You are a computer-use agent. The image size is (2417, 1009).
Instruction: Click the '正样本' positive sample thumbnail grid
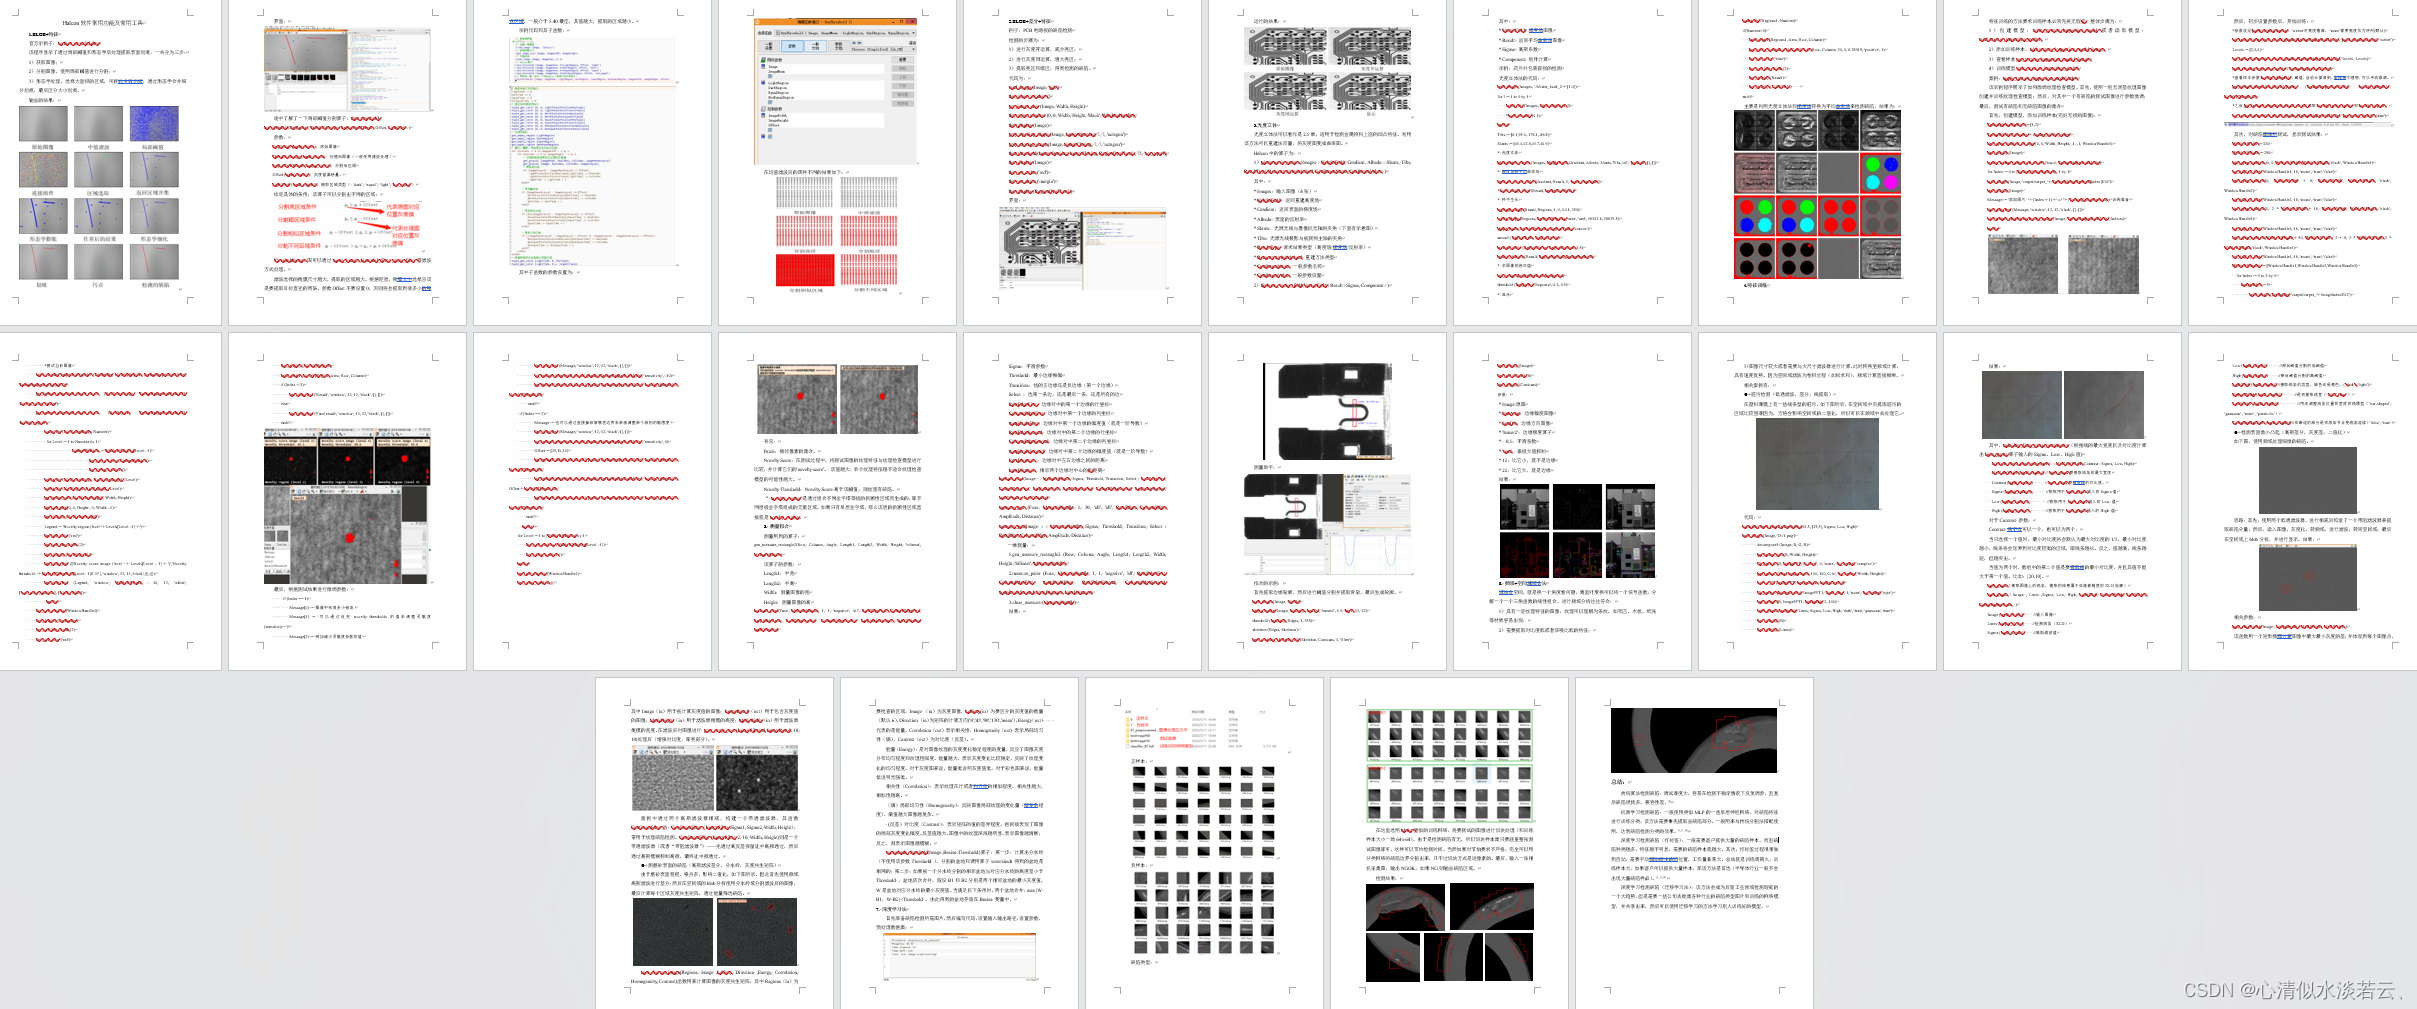pyautogui.click(x=1204, y=811)
